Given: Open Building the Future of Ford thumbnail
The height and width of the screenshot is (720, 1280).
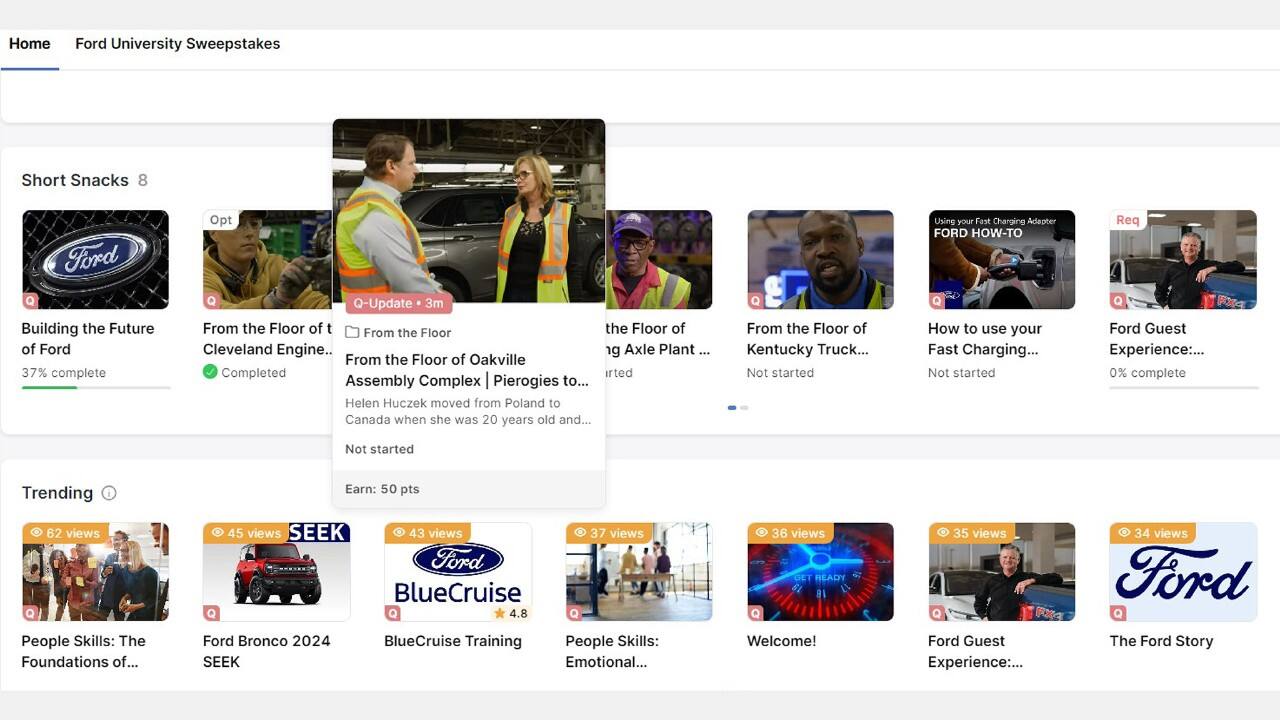Looking at the screenshot, I should pyautogui.click(x=96, y=260).
